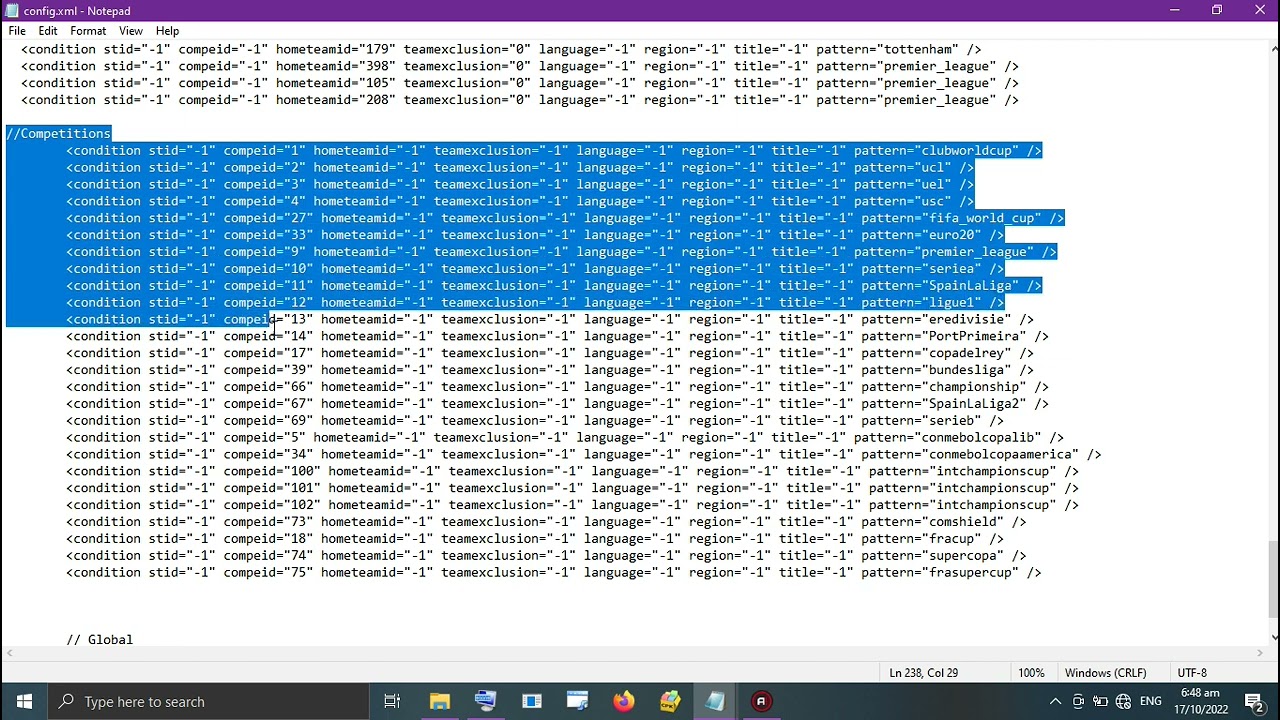This screenshot has height=720, width=1280.
Task: Click the Meet Now tray icon
Action: 1078,701
